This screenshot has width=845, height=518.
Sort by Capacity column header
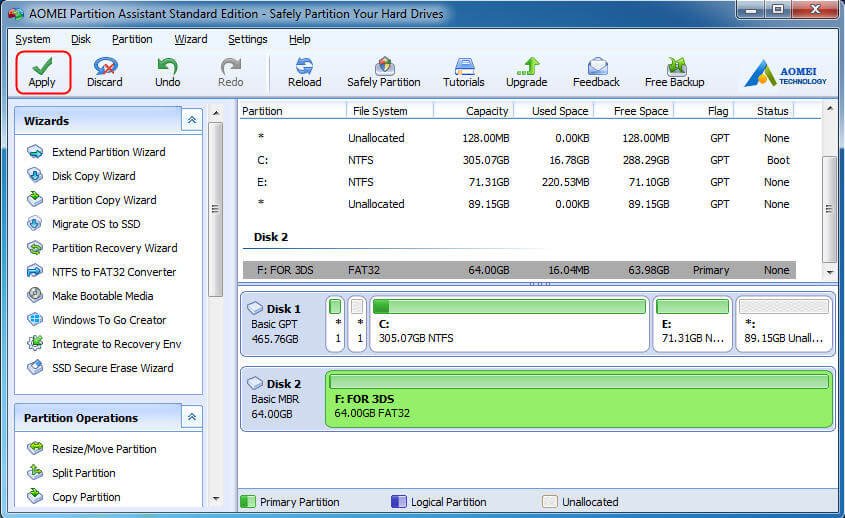473,111
